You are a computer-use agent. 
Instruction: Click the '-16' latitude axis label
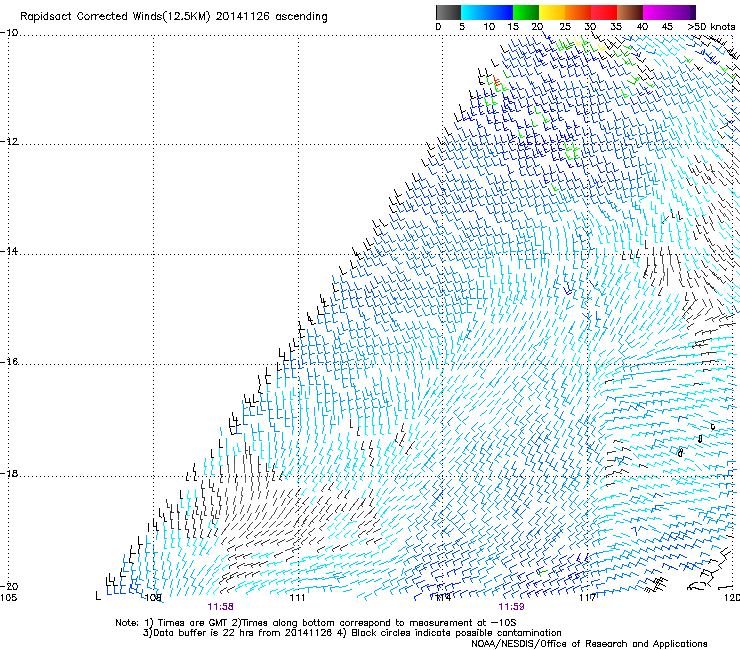(x=9, y=362)
